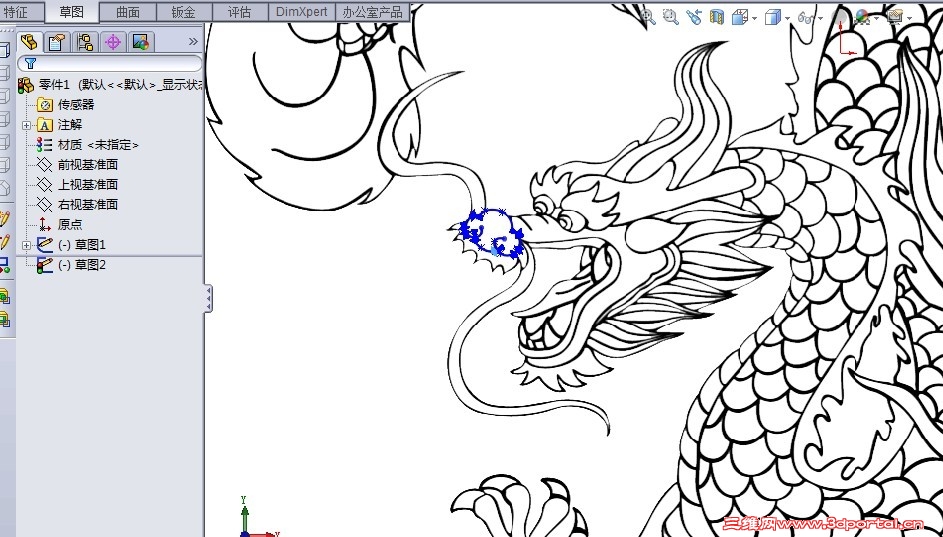The width and height of the screenshot is (943, 537).
Task: Return to the previous view
Action: coord(694,17)
